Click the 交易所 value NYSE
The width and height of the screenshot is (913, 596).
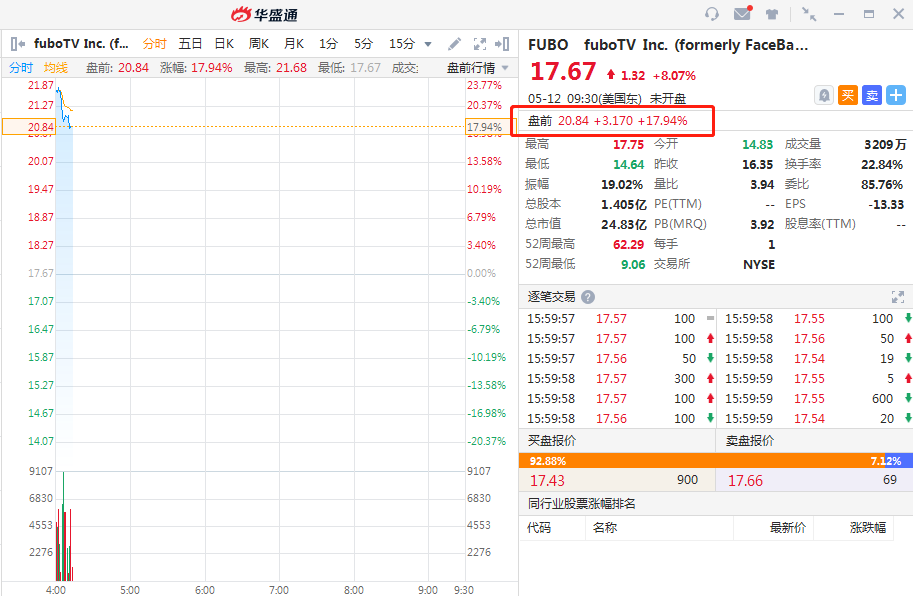tap(759, 265)
